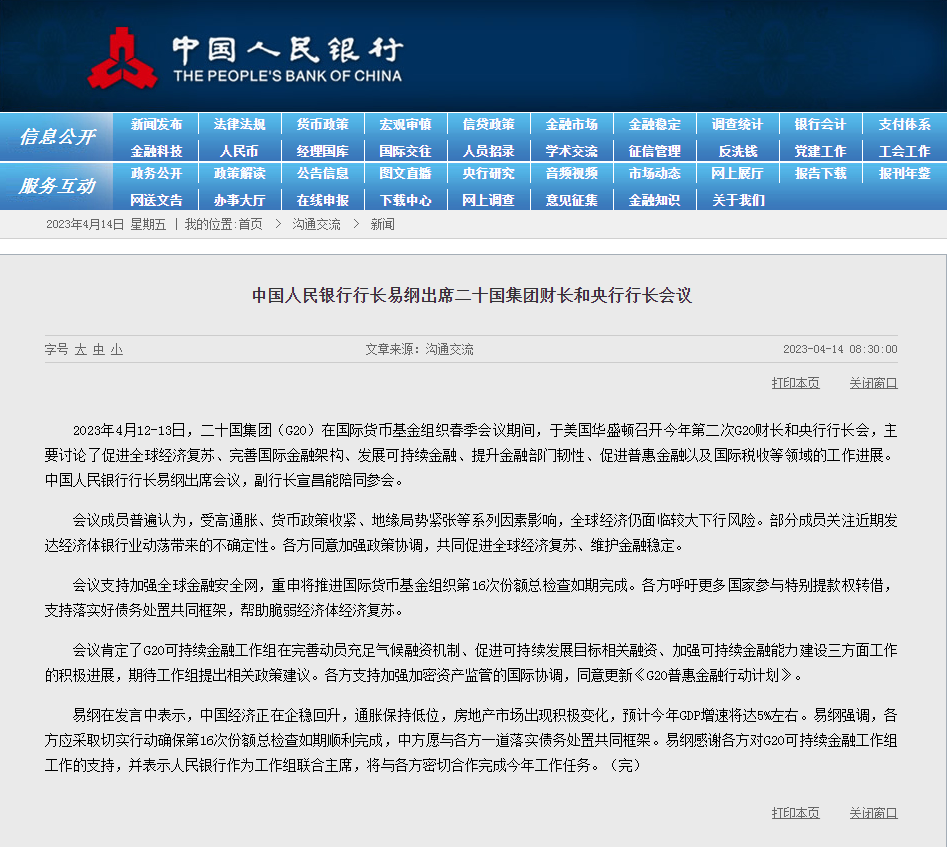Open the 网上调查 navigation link
Screen dimensions: 948x847
coord(488,200)
